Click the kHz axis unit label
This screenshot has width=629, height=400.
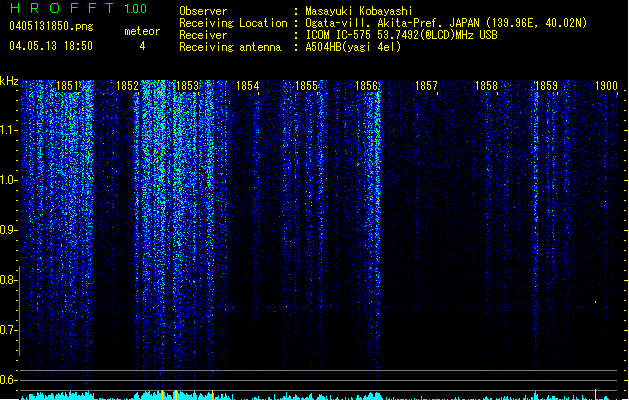[9, 81]
